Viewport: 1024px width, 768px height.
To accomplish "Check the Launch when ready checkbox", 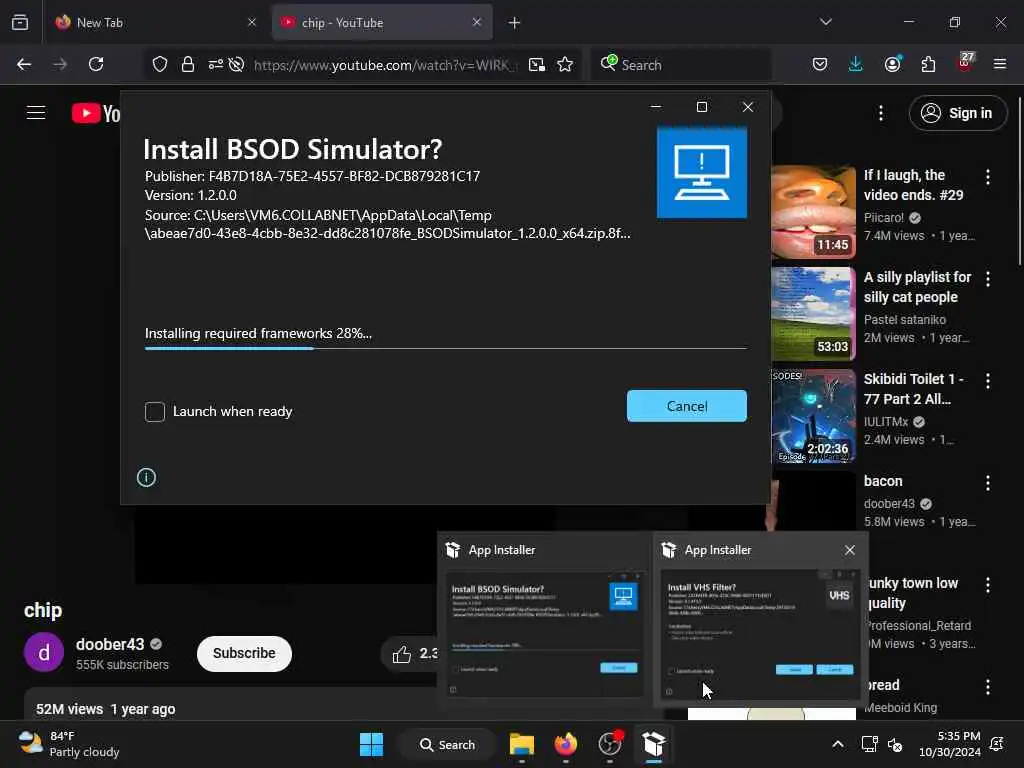I will 155,411.
